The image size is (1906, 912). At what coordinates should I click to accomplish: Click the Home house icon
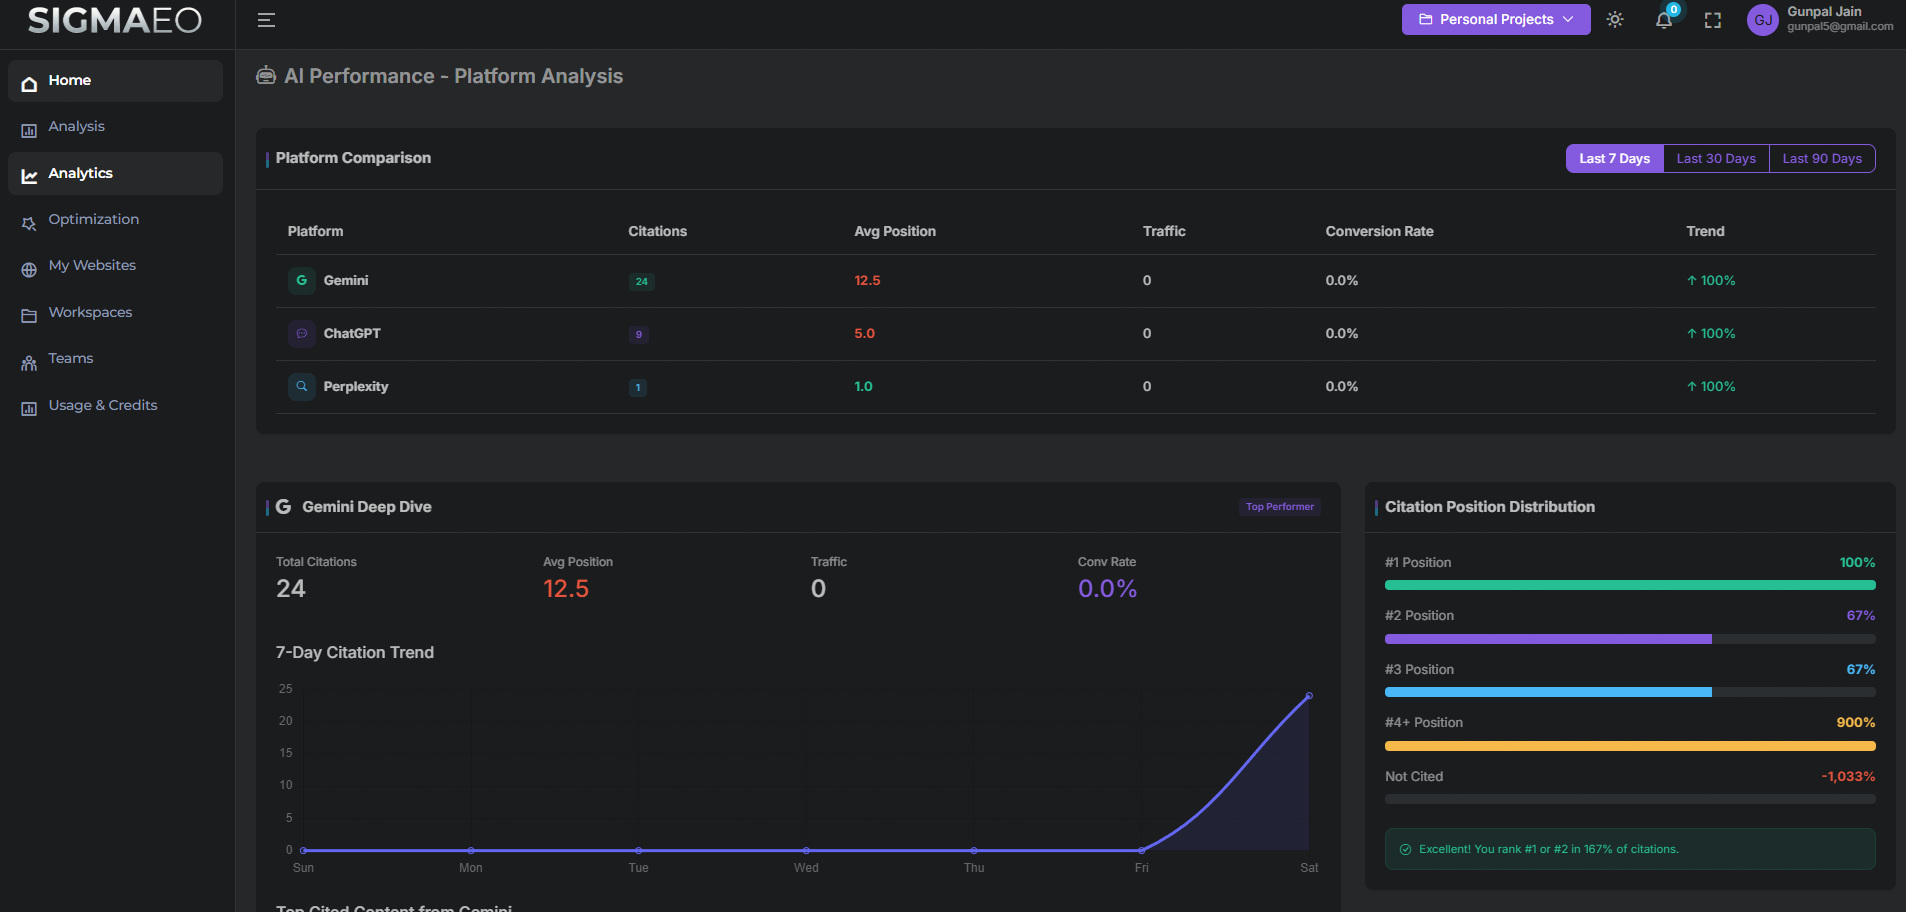(29, 84)
